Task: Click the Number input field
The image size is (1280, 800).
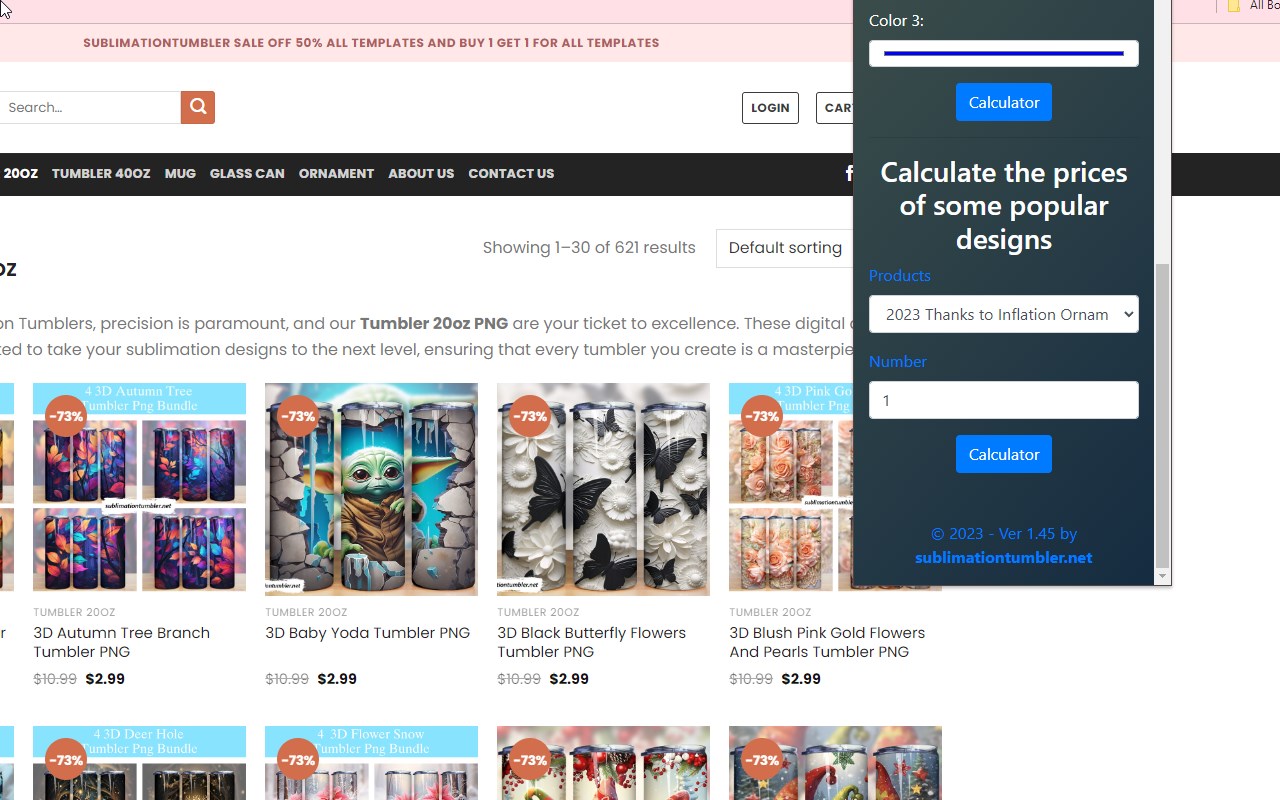Action: point(1004,400)
